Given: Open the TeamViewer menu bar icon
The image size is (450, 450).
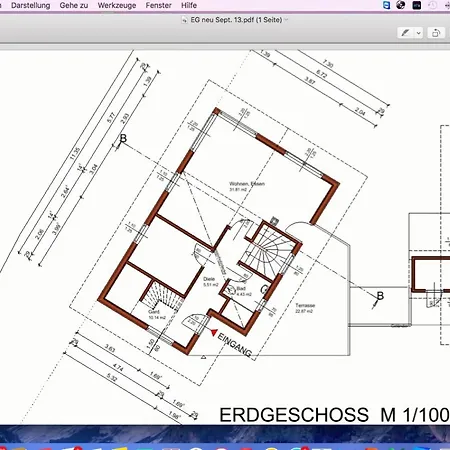Looking at the screenshot, I should point(387,5).
